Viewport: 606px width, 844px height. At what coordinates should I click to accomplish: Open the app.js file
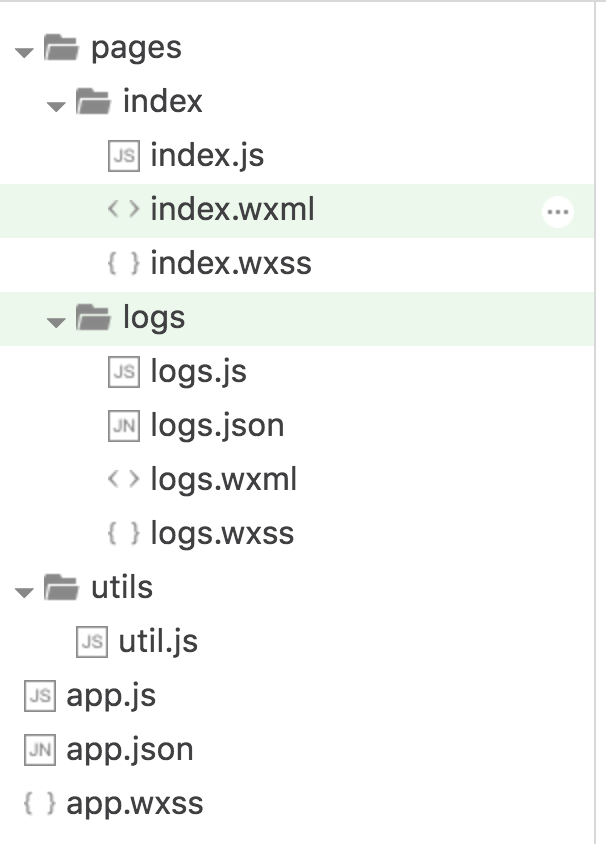click(110, 696)
